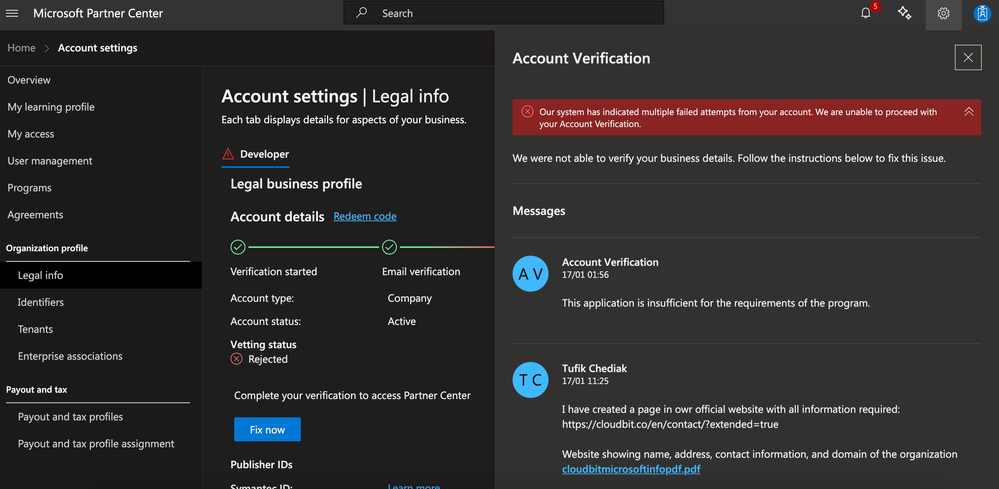Open Tenants page
999x489 pixels.
click(36, 329)
